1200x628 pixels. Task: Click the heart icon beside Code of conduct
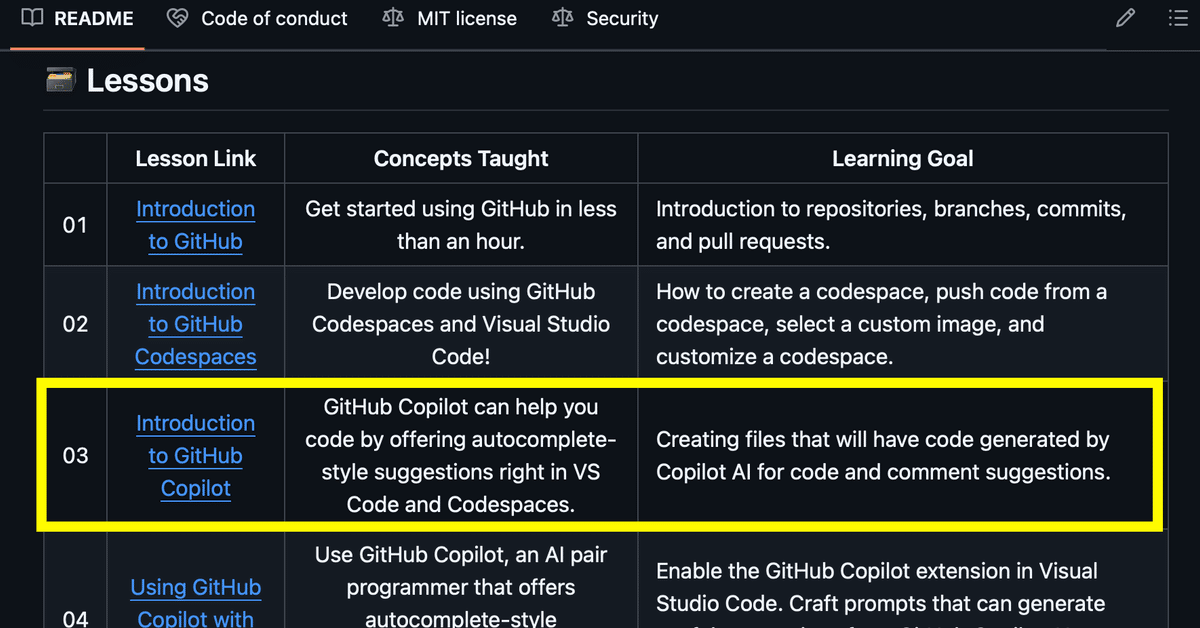click(x=178, y=18)
